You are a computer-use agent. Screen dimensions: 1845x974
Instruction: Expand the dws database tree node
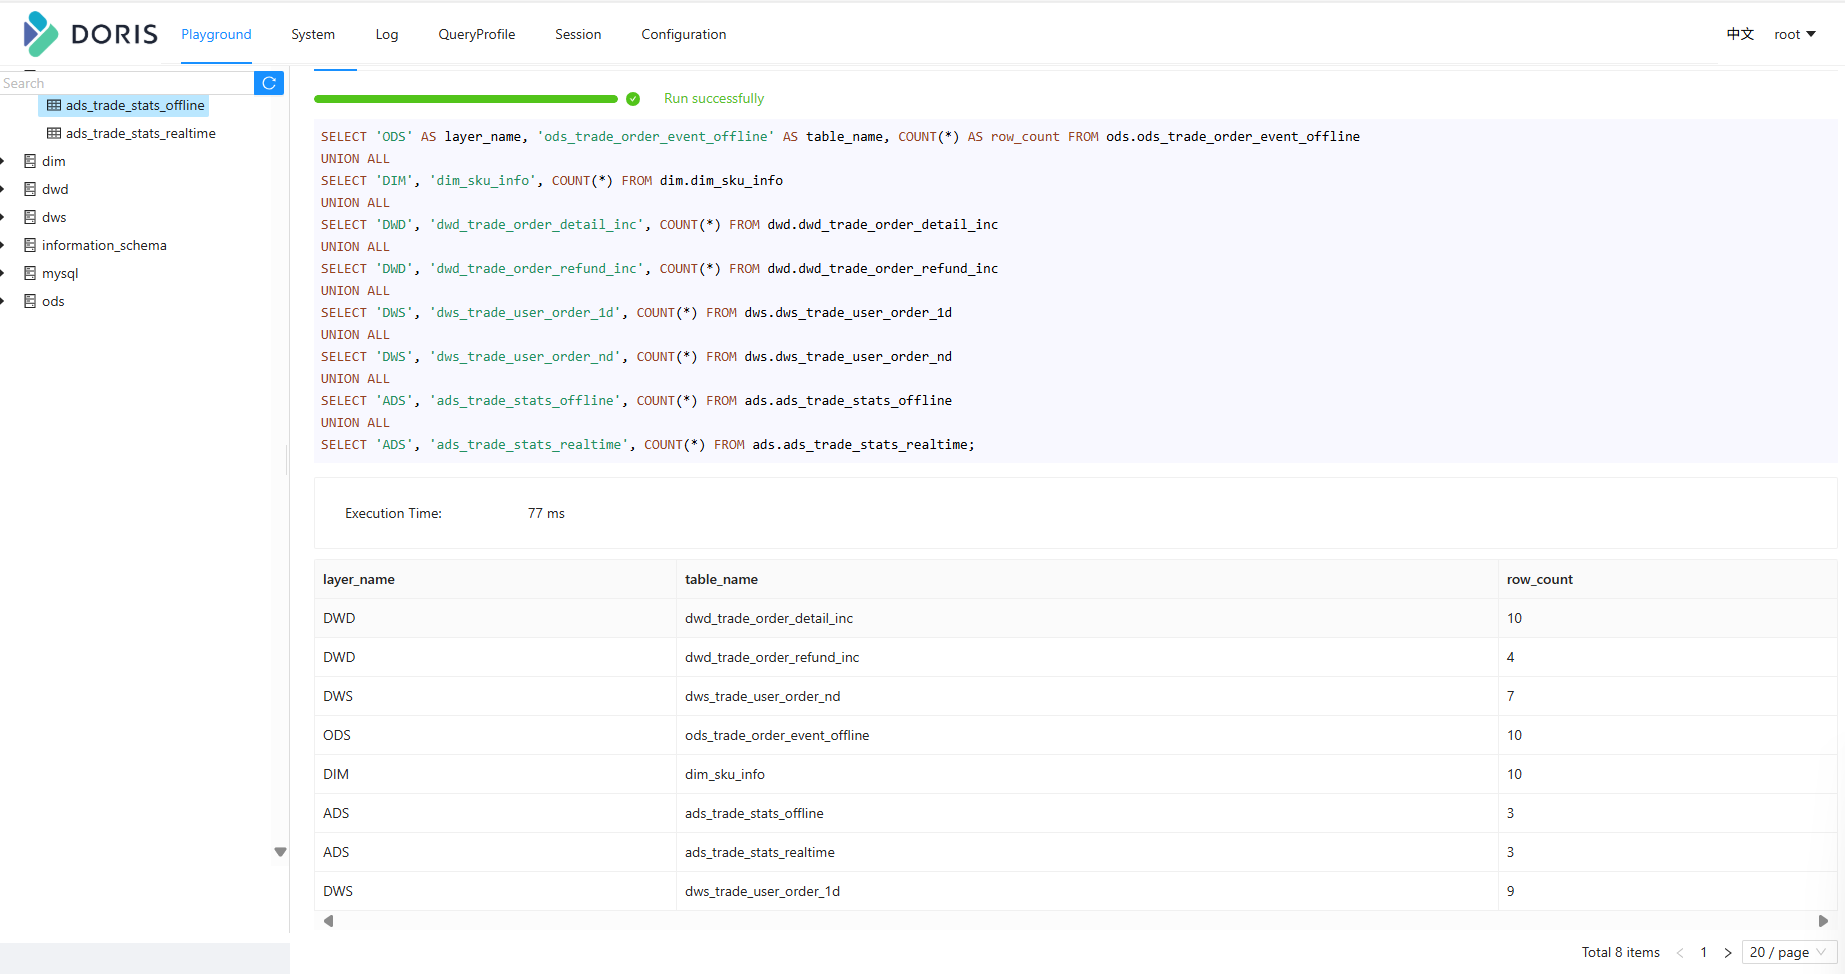coord(3,217)
